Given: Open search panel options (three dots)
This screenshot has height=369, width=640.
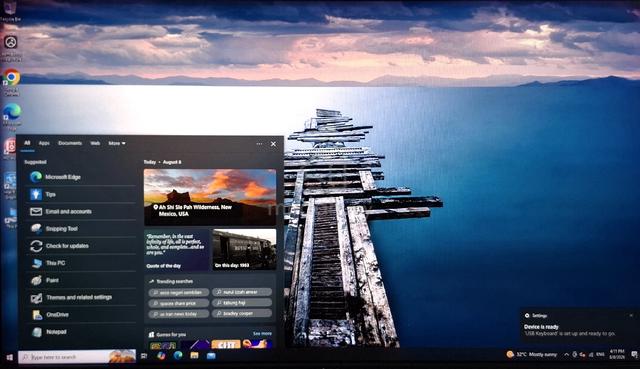Looking at the screenshot, I should (x=259, y=144).
